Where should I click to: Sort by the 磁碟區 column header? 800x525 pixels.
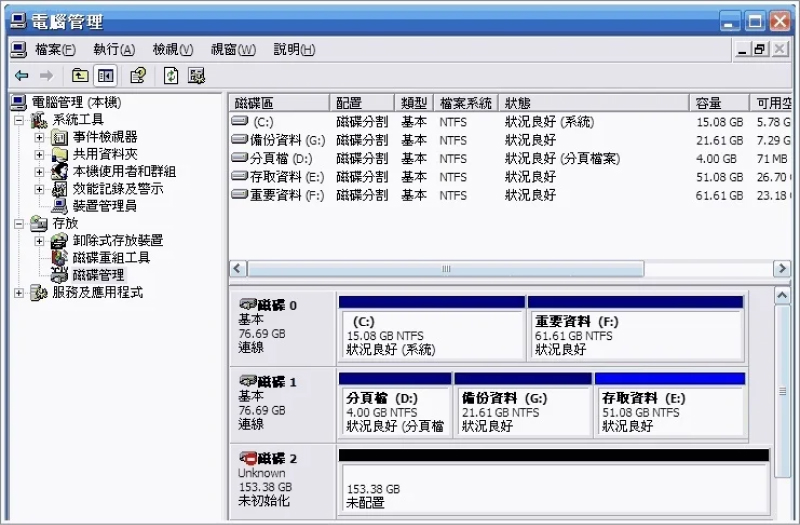tap(279, 103)
